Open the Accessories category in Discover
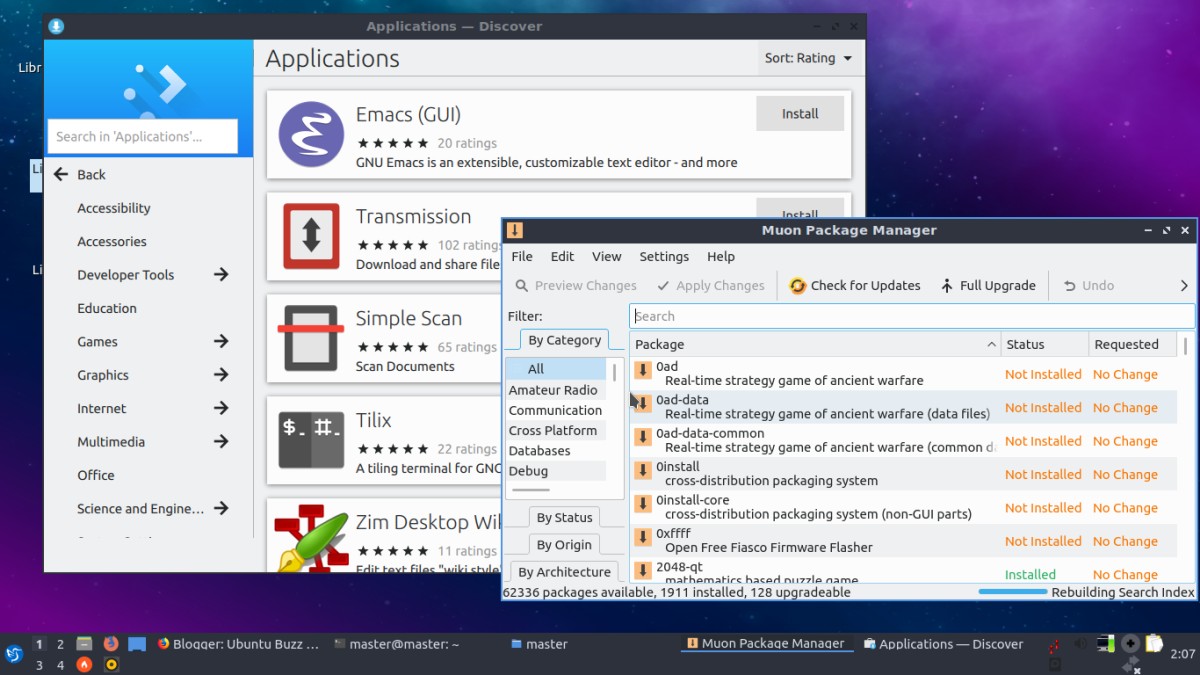 click(x=112, y=241)
